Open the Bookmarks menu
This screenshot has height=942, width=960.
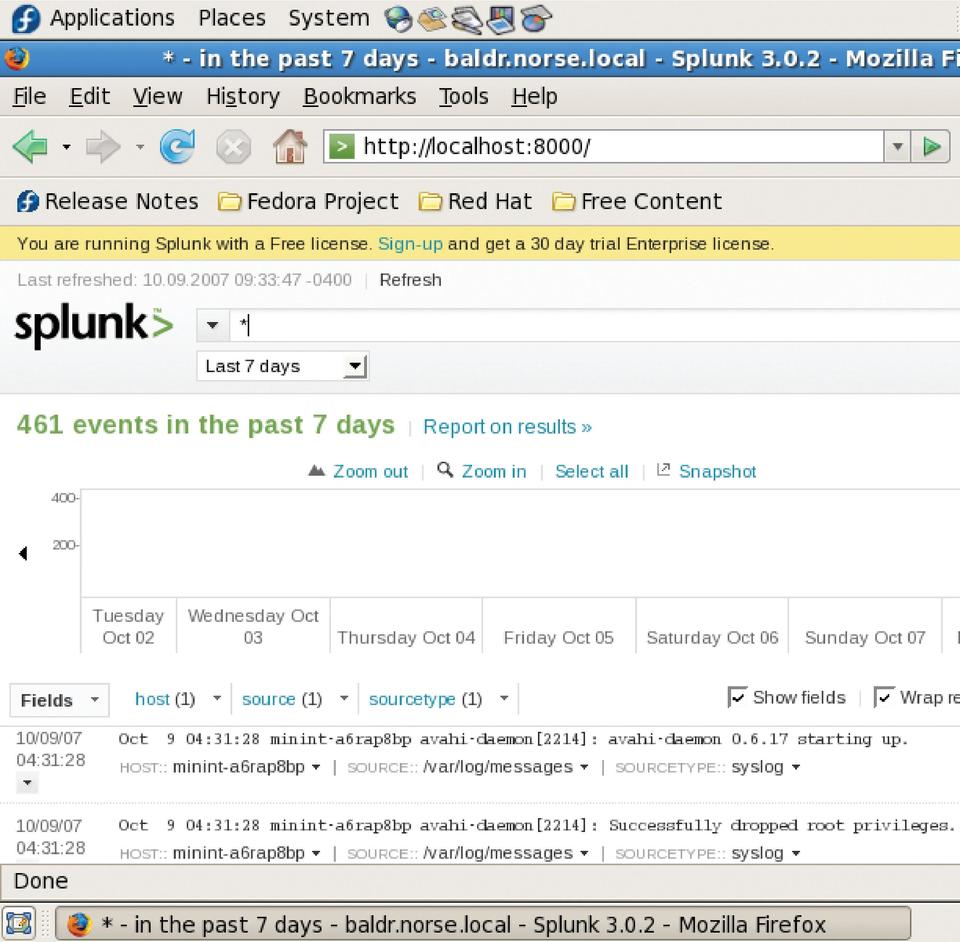(359, 96)
